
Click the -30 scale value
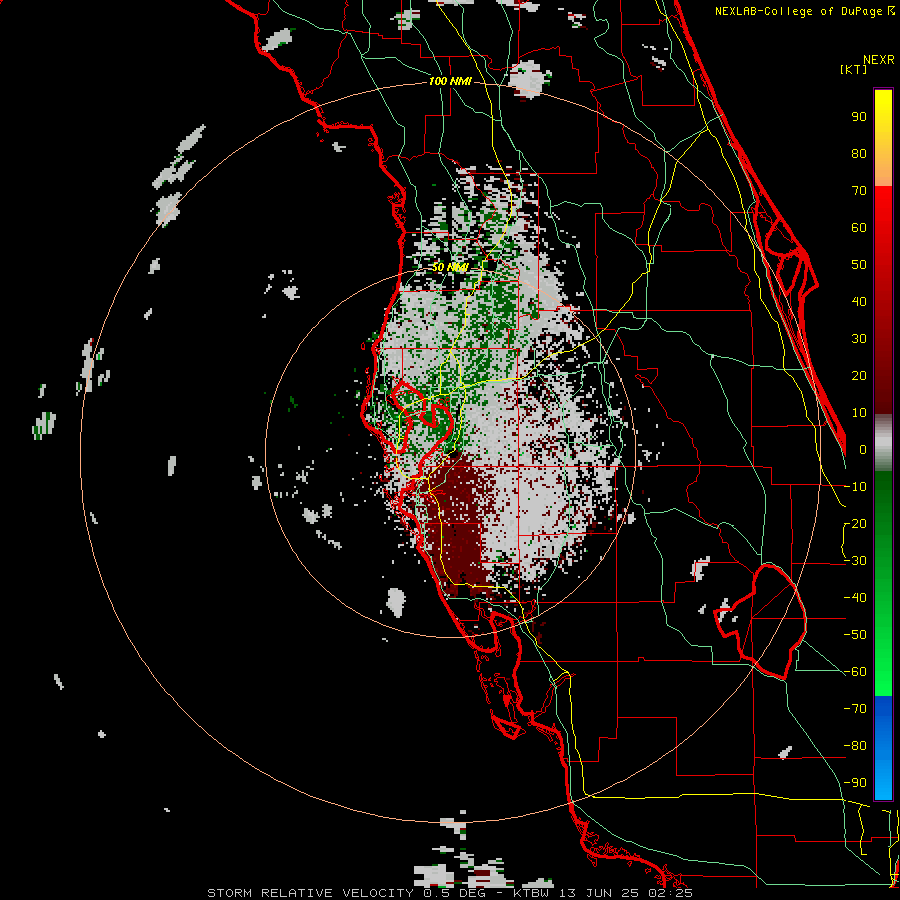[855, 561]
